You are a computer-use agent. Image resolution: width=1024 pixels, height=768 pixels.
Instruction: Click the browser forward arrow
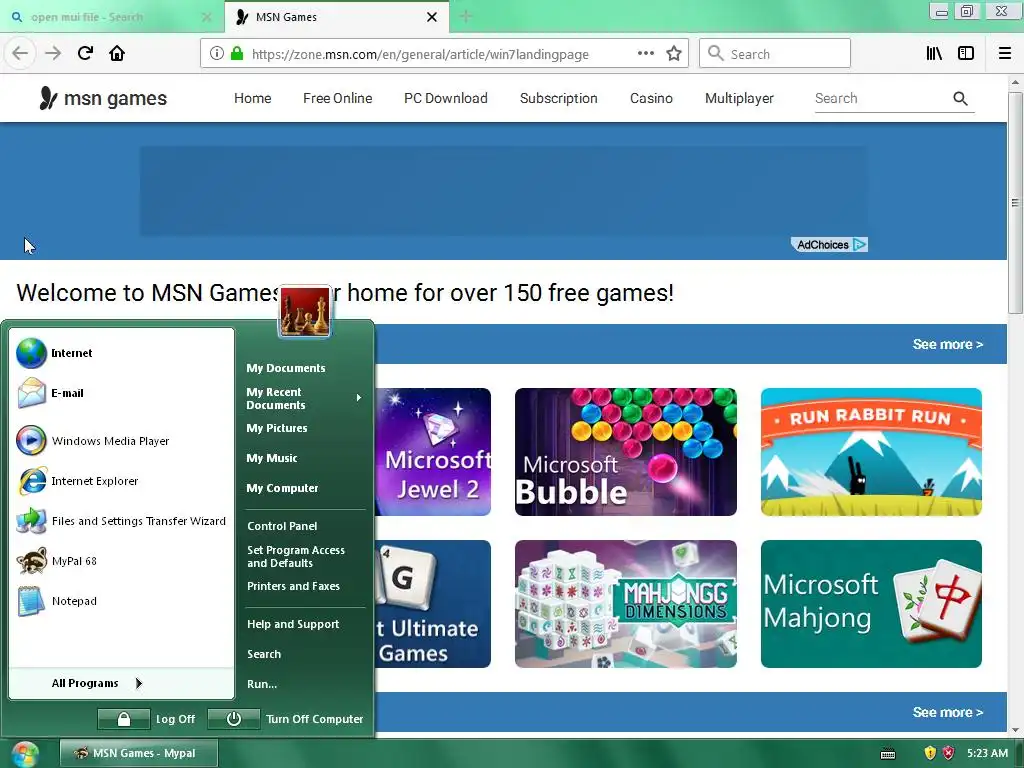pyautogui.click(x=53, y=53)
